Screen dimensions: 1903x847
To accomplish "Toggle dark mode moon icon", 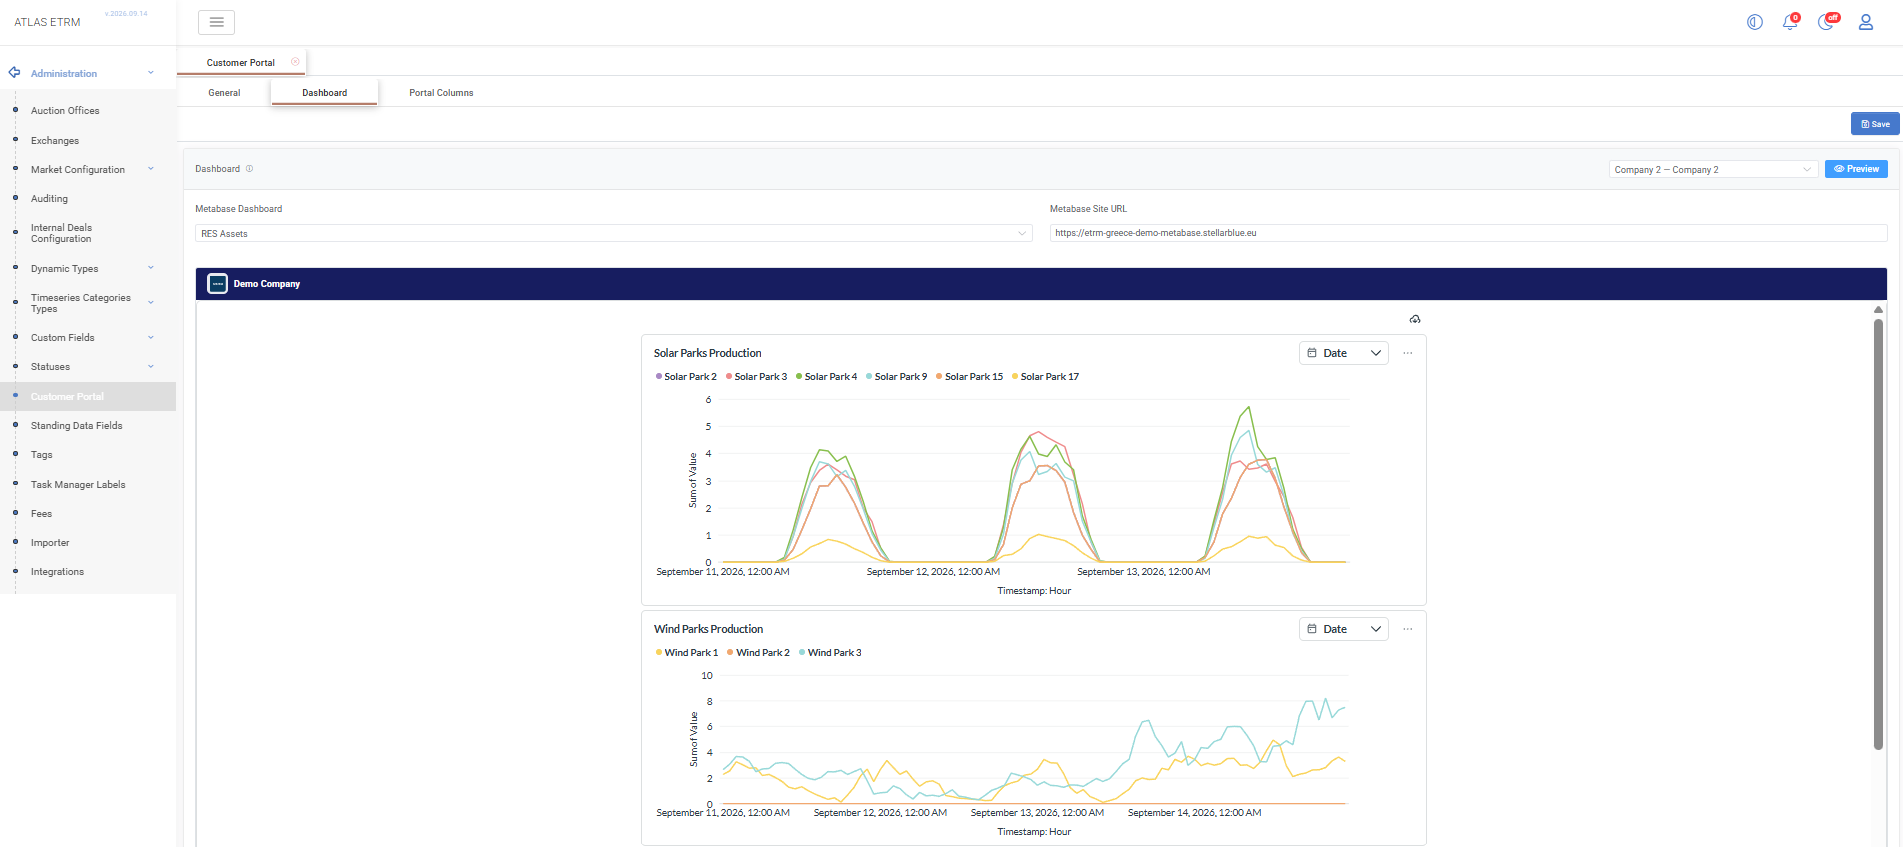I will coord(1827,22).
